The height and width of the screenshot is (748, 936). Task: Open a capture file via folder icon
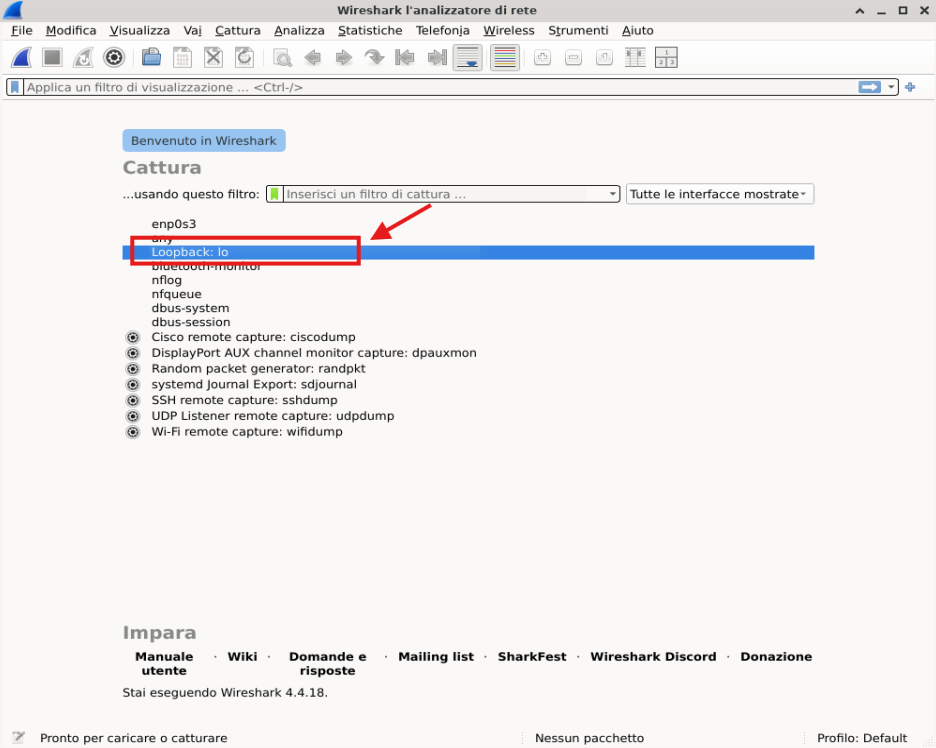(152, 58)
